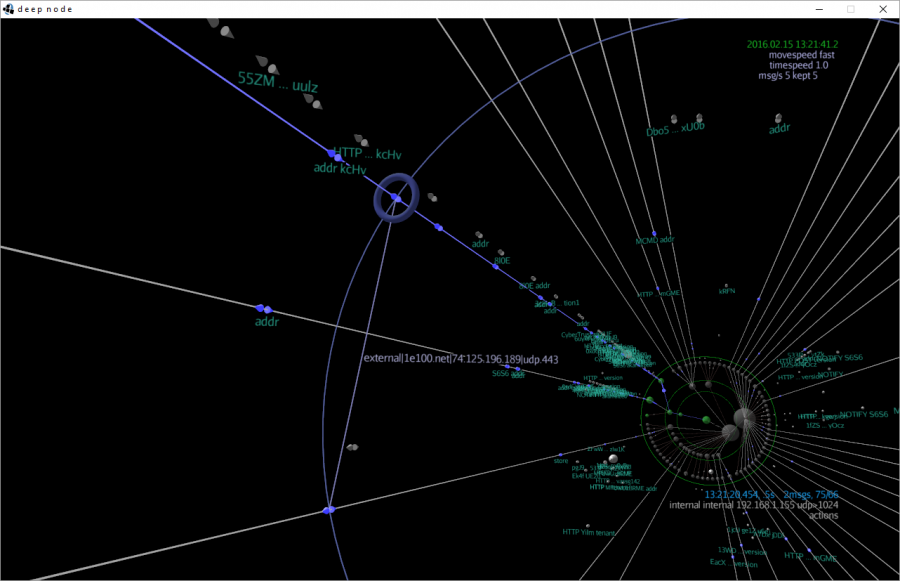Click the 'movespeed fast' status text

coord(802,55)
